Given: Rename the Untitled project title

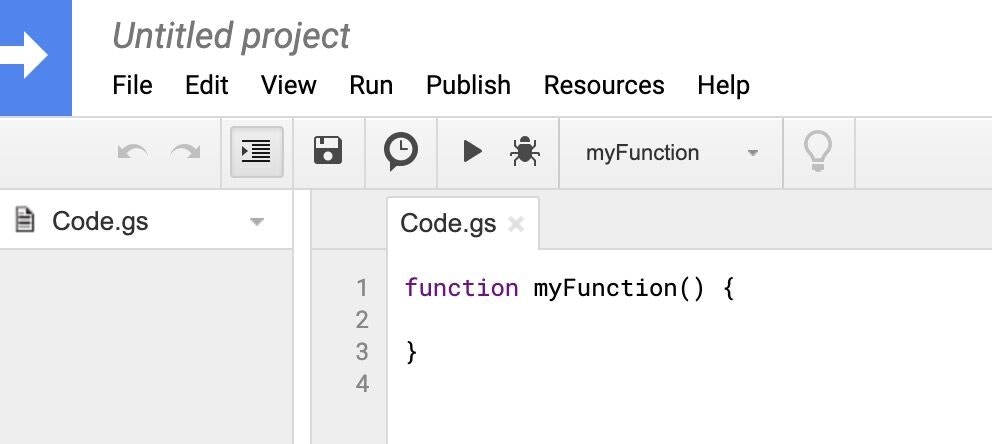Looking at the screenshot, I should click(x=231, y=35).
